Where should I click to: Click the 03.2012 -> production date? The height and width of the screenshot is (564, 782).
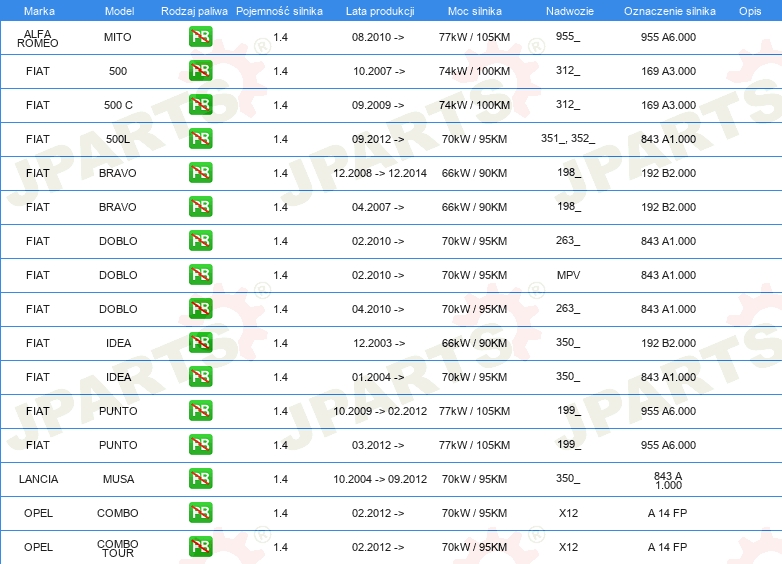(378, 445)
